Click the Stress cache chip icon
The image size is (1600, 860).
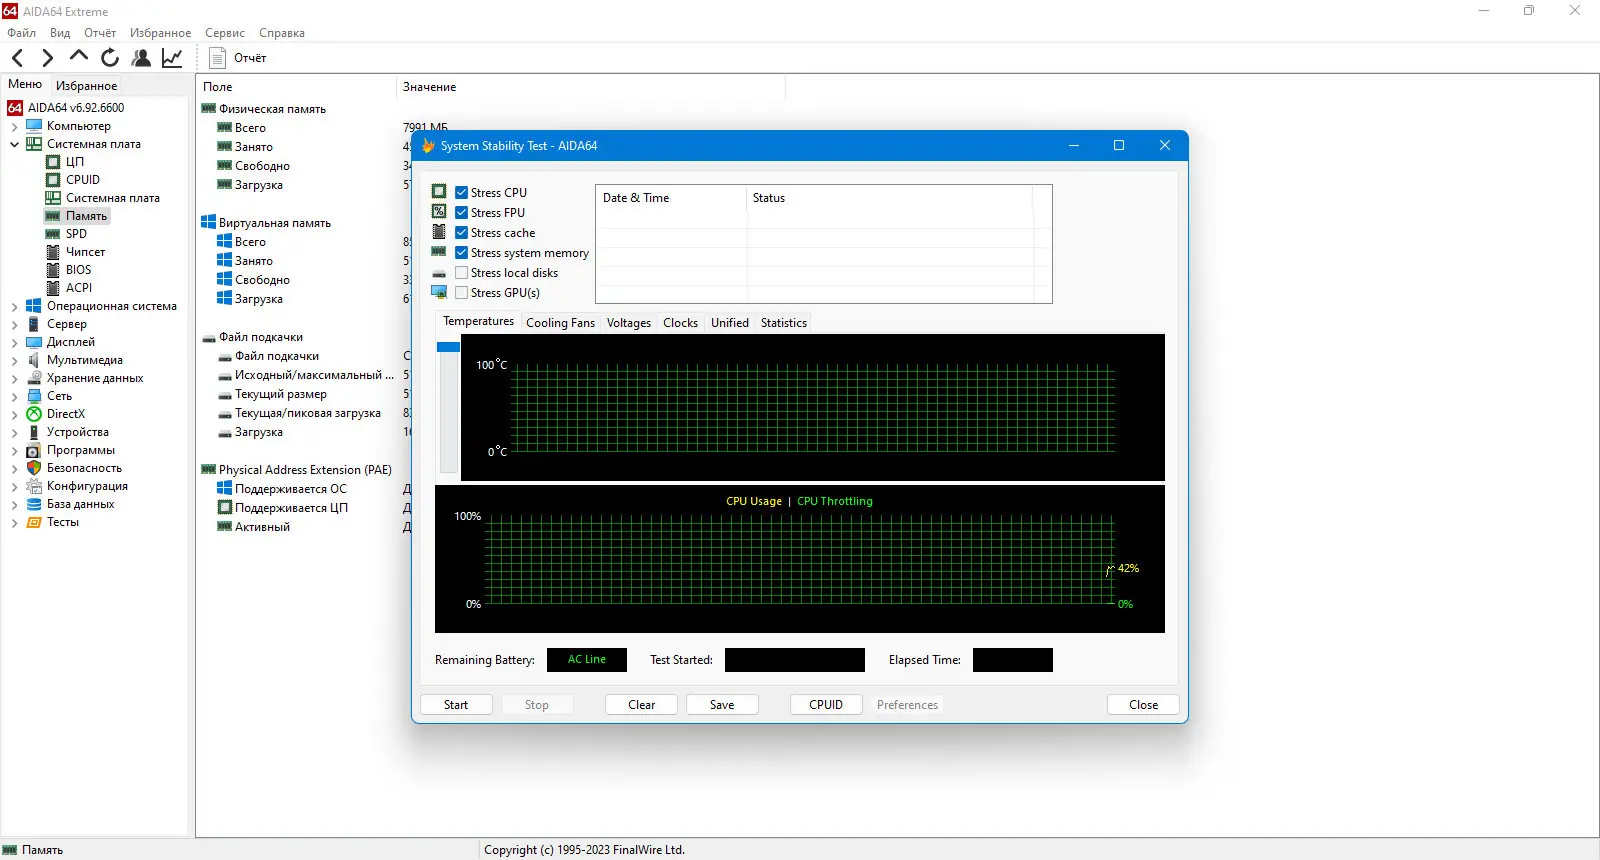[x=439, y=232]
